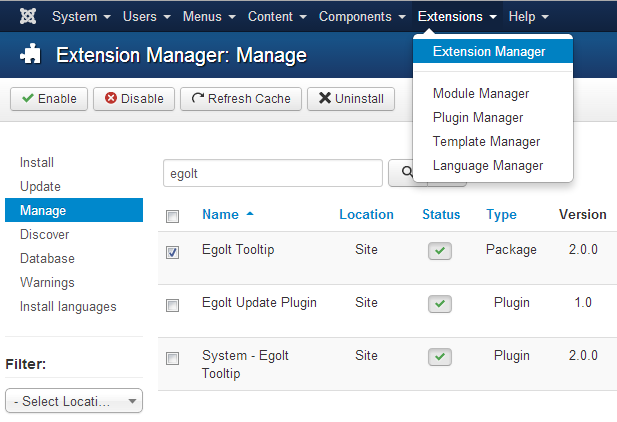The image size is (617, 422).
Task: Go to the Discover sidebar link
Action: [x=44, y=235]
